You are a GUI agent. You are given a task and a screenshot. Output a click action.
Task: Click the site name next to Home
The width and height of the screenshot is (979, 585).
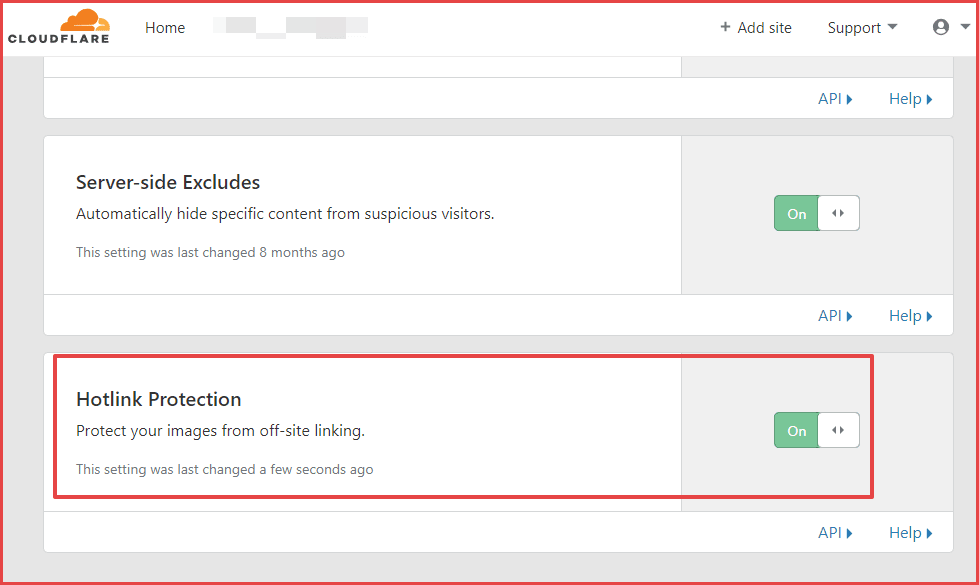coord(290,27)
